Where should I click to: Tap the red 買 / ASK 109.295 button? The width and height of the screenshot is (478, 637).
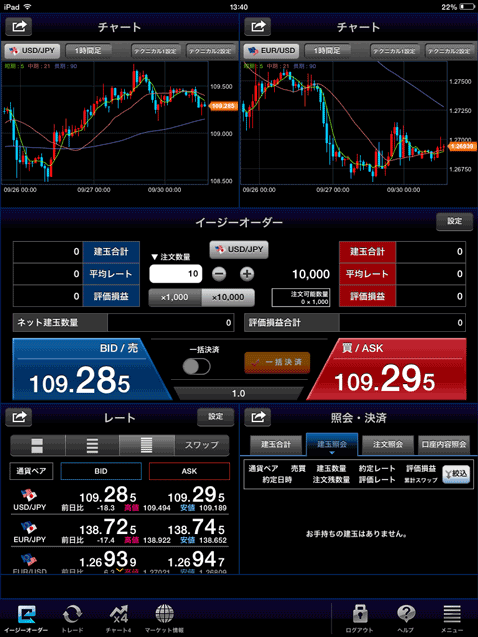[x=387, y=370]
